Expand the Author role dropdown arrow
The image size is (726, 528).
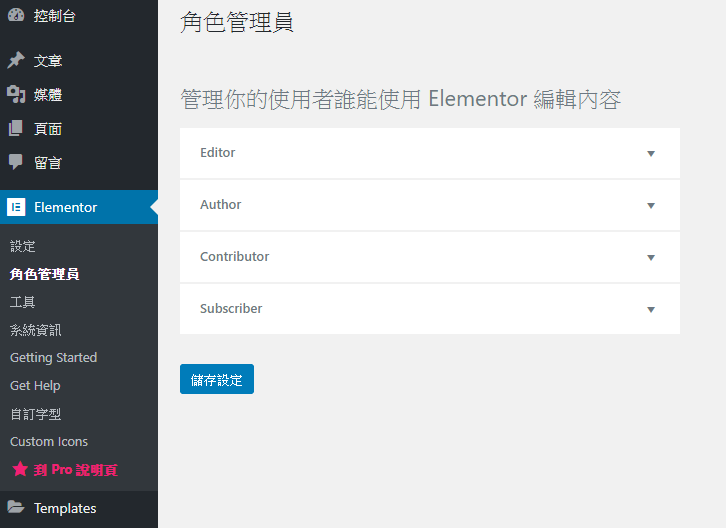coord(651,205)
